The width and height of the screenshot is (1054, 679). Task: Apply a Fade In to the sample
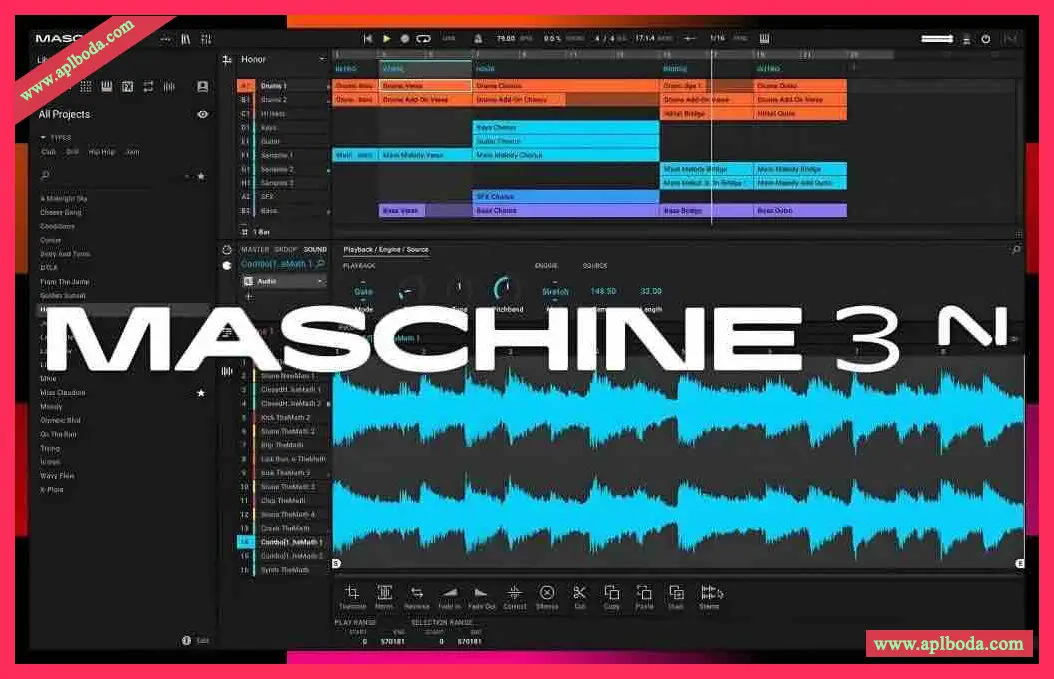pos(449,592)
